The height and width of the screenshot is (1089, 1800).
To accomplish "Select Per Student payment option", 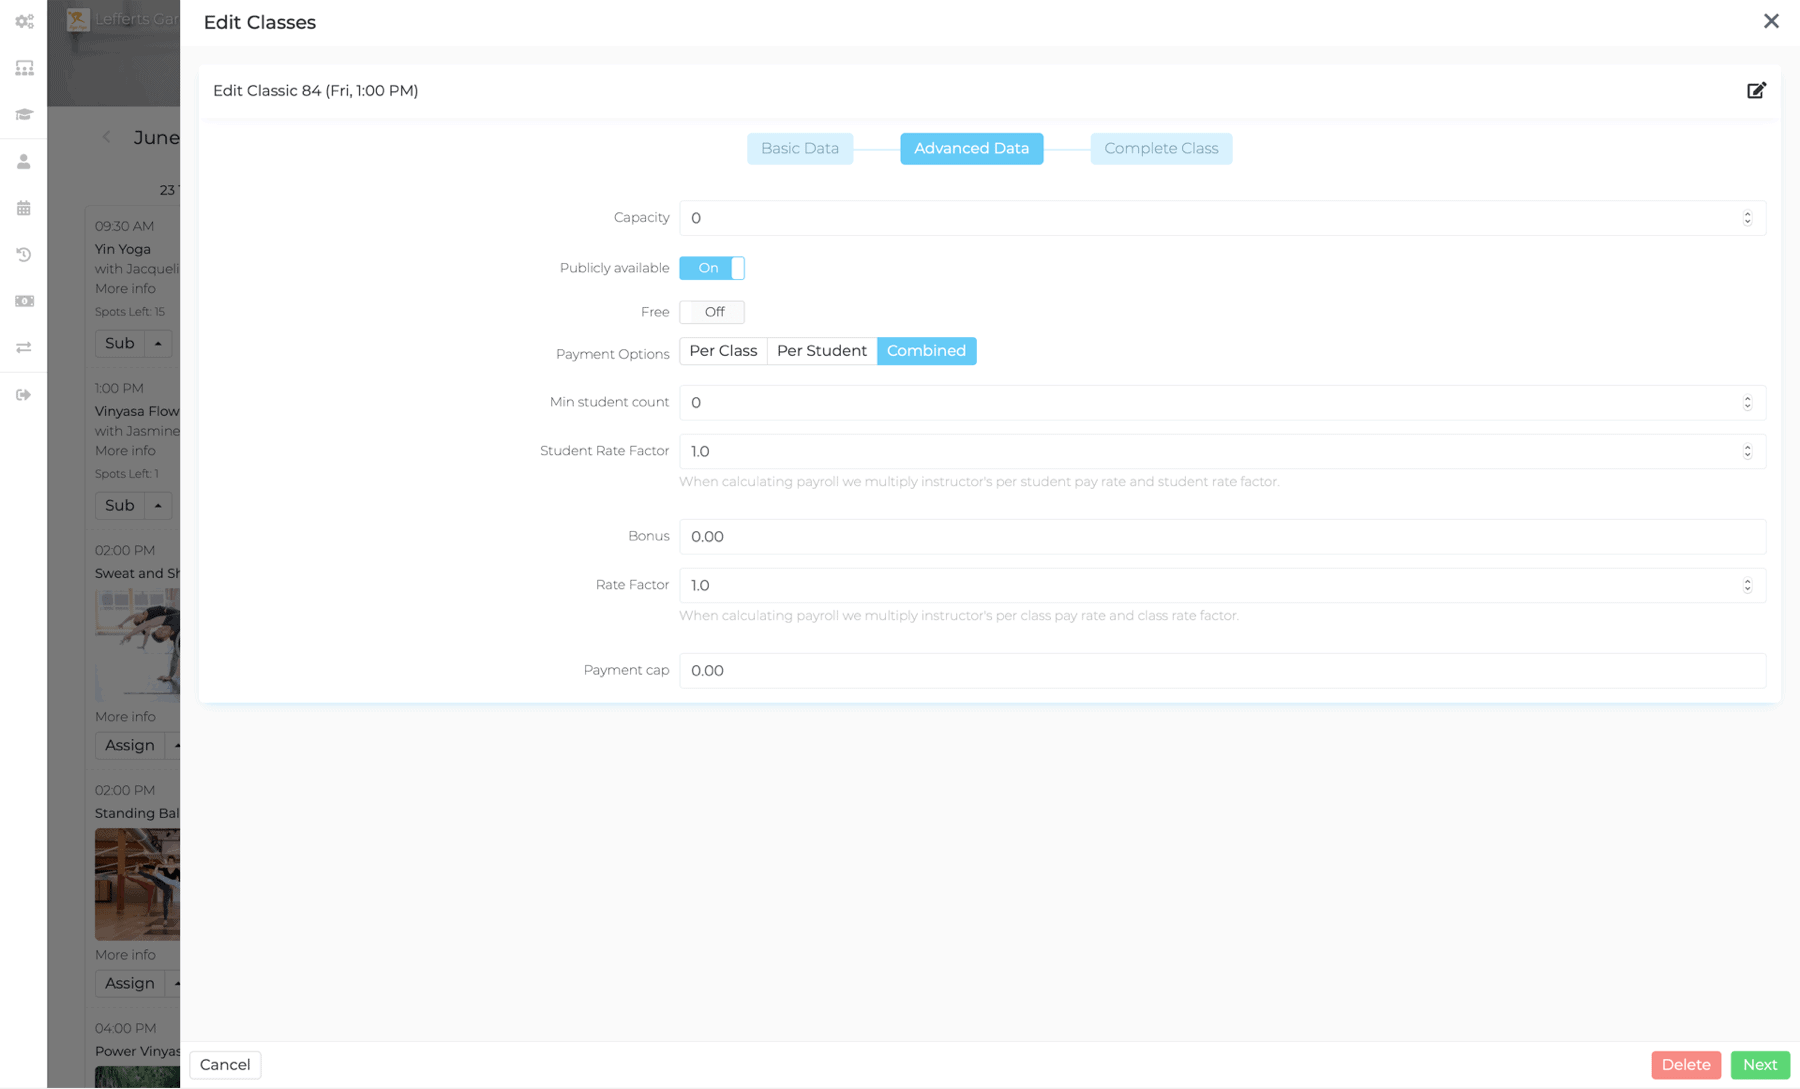I will coord(822,351).
